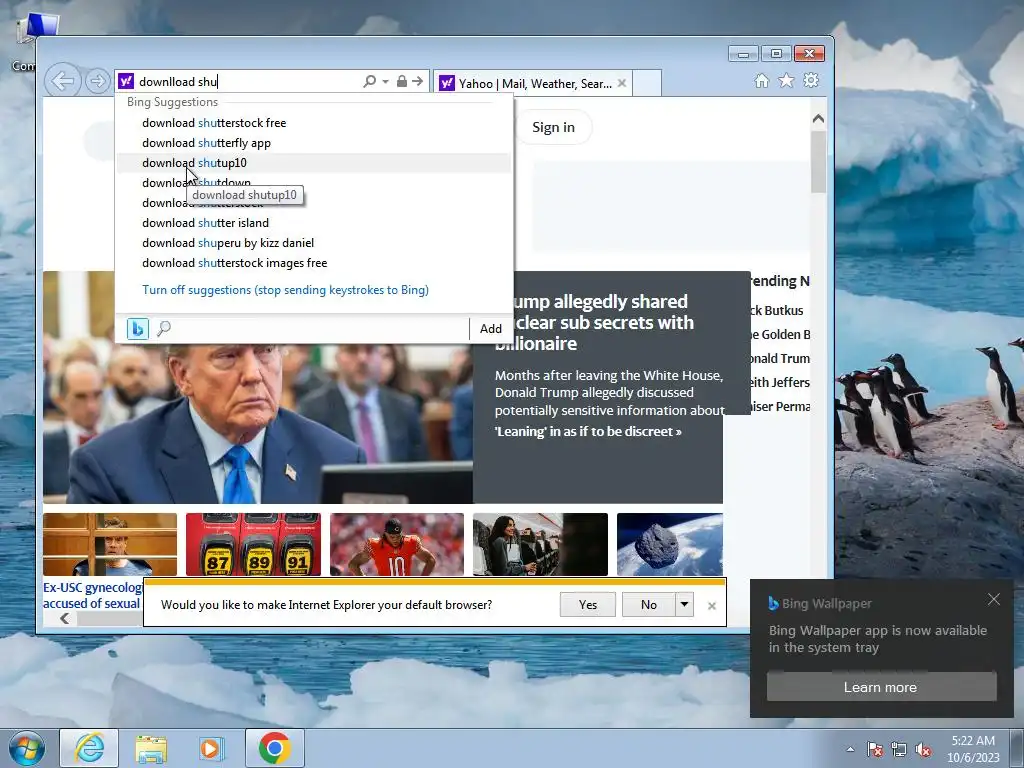
Task: Pick the download shutter island suggestion
Action: coord(313,223)
